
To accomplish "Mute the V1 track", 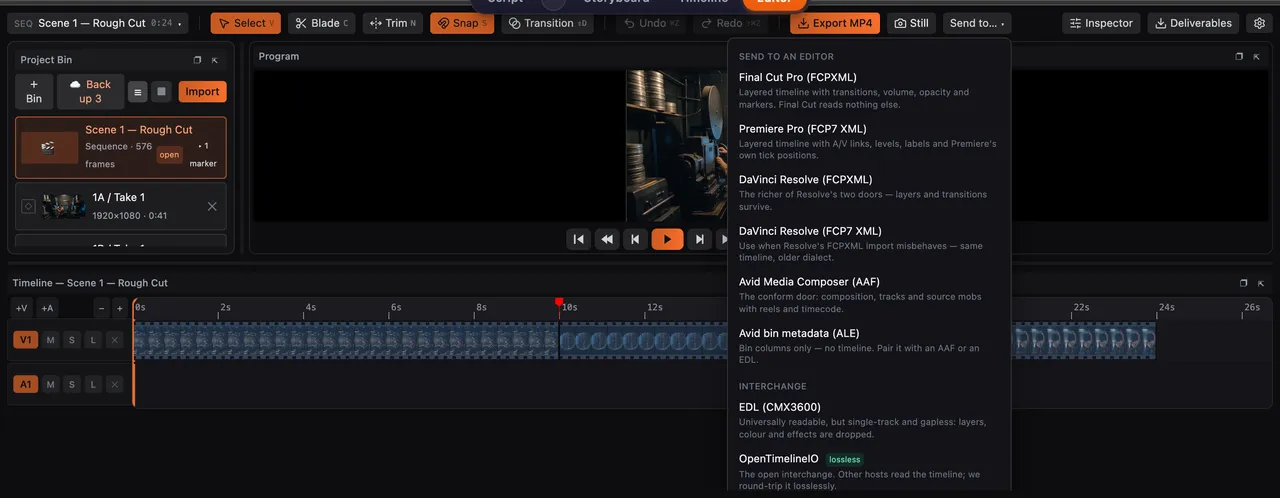I will [x=50, y=340].
